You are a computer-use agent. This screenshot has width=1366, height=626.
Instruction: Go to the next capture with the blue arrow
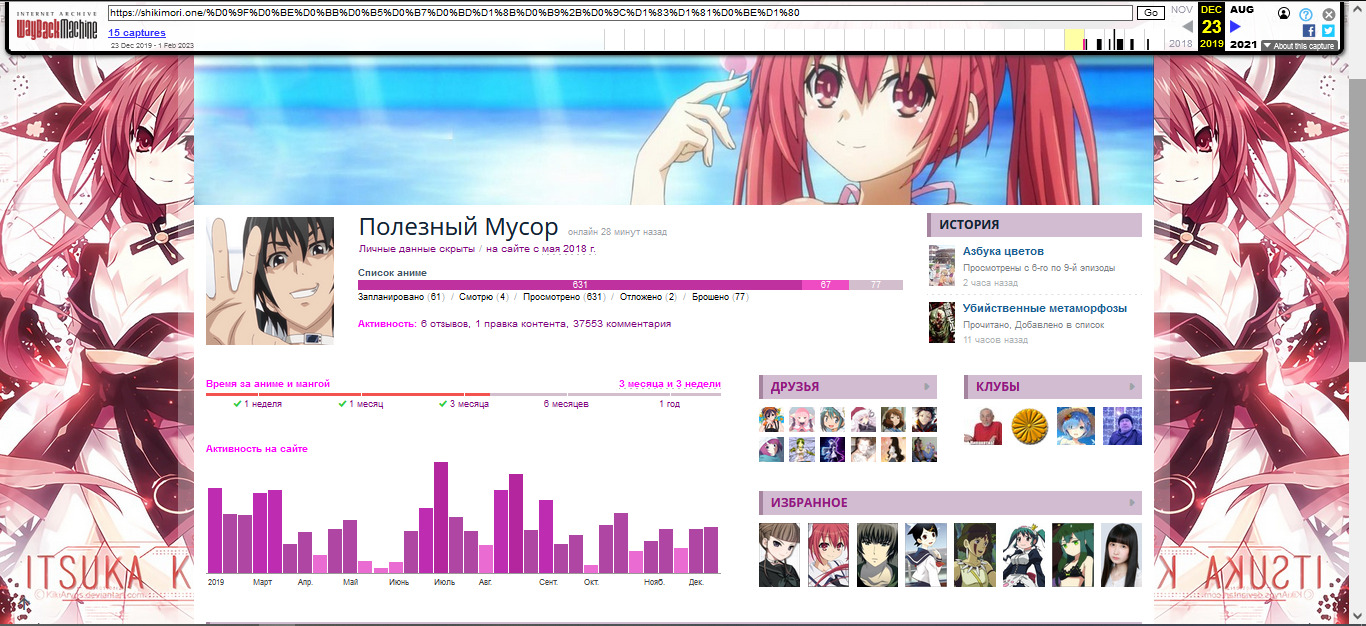(x=1236, y=27)
